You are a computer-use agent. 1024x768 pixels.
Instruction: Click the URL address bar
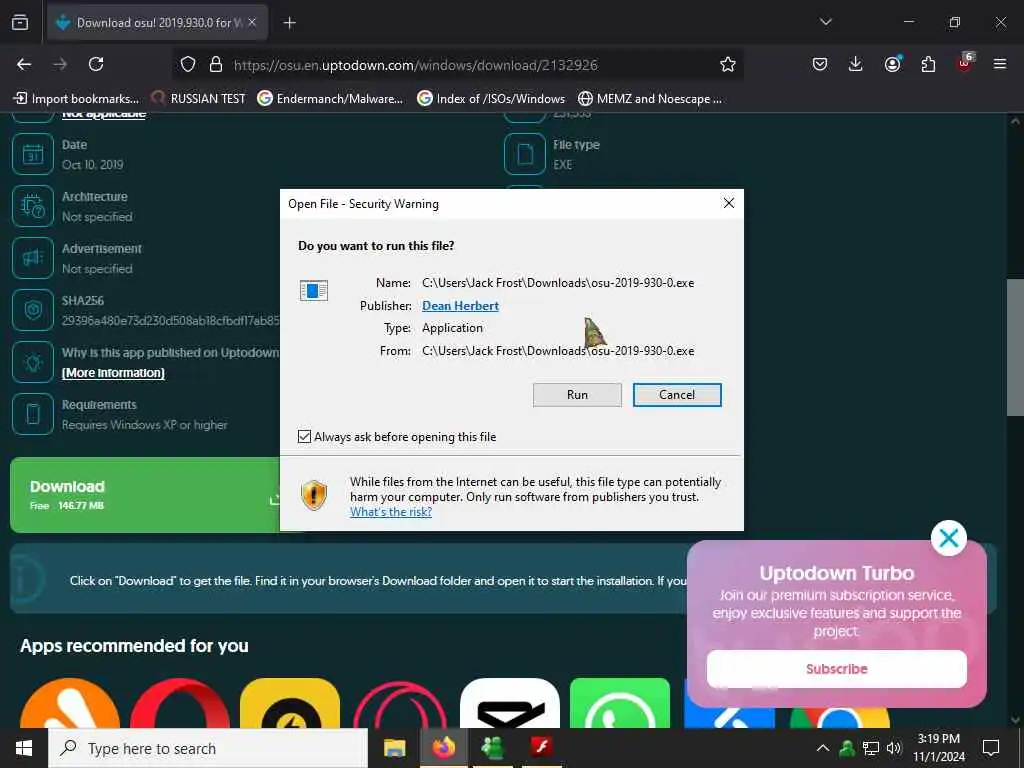click(457, 64)
